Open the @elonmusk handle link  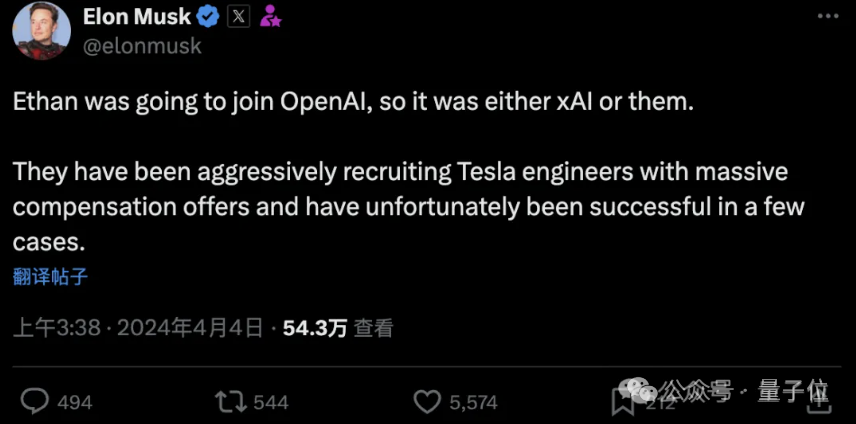142,46
